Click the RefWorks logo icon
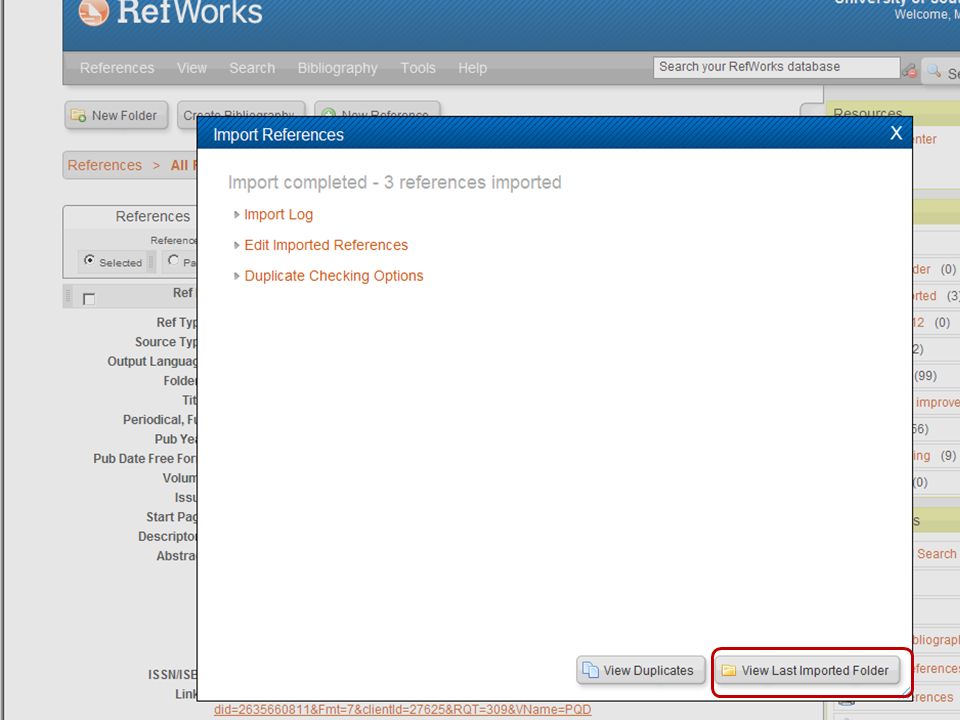This screenshot has width=960, height=720. [94, 12]
